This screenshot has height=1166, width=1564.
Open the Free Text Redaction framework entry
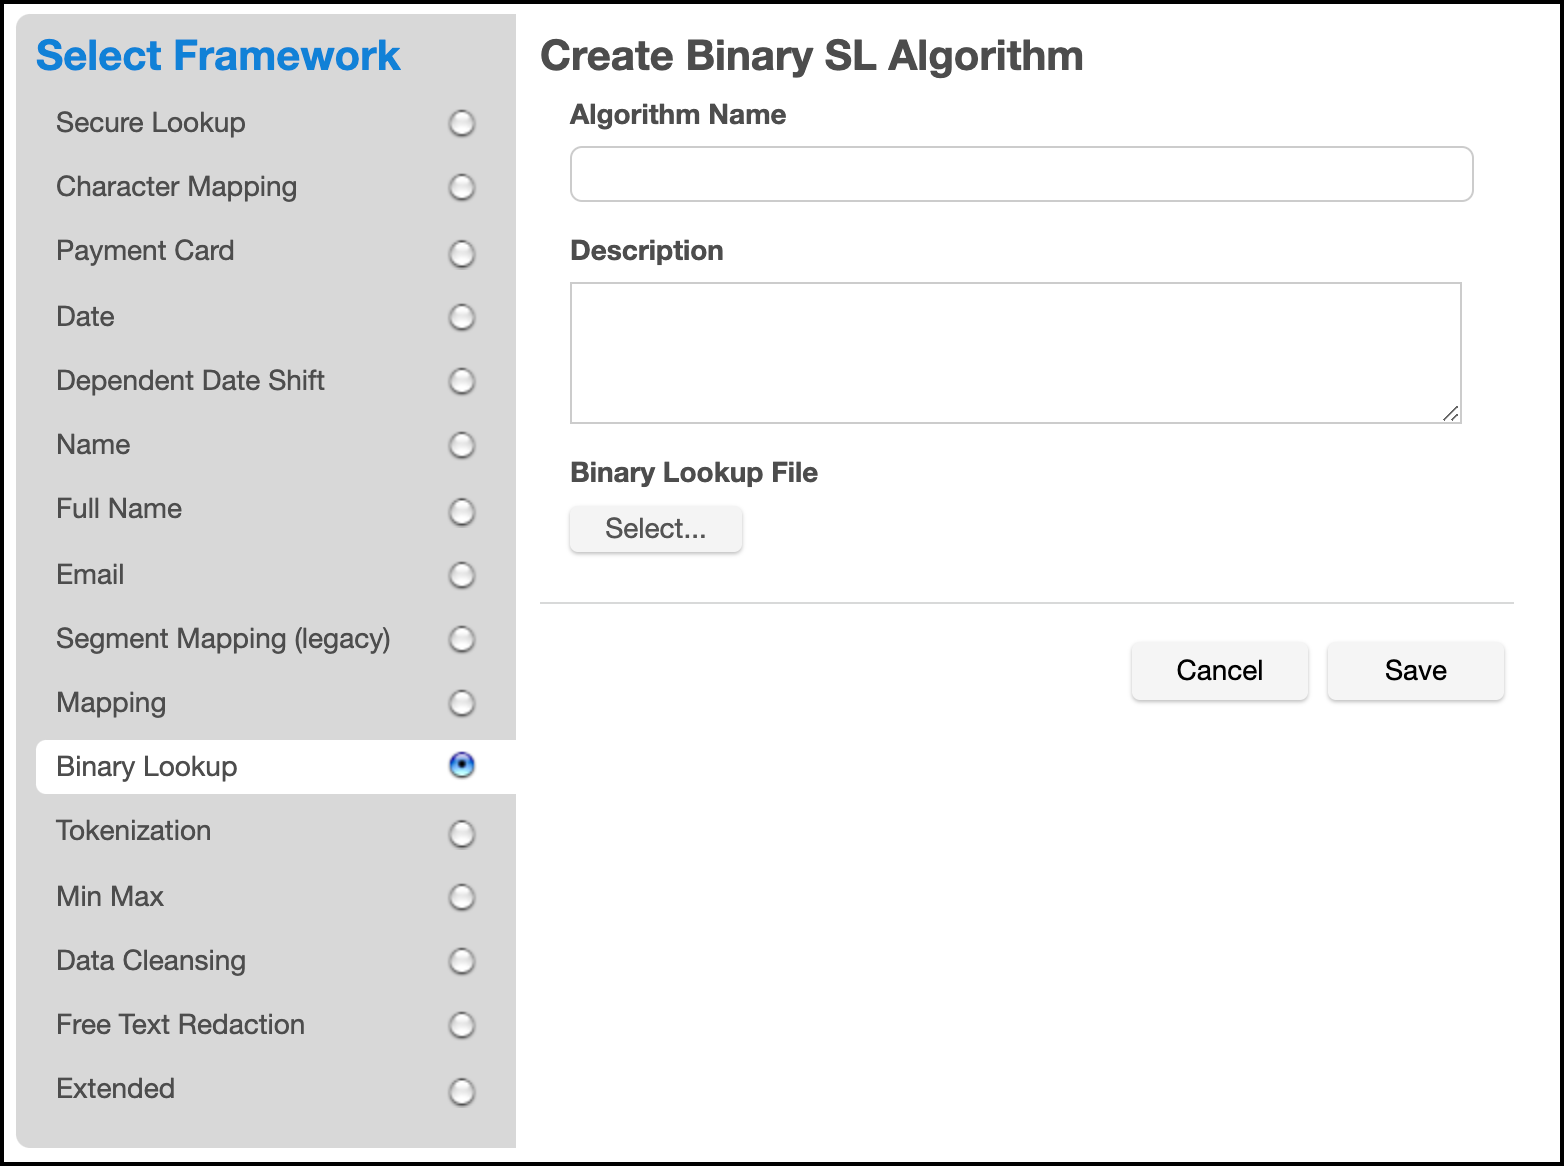pyautogui.click(x=180, y=1025)
